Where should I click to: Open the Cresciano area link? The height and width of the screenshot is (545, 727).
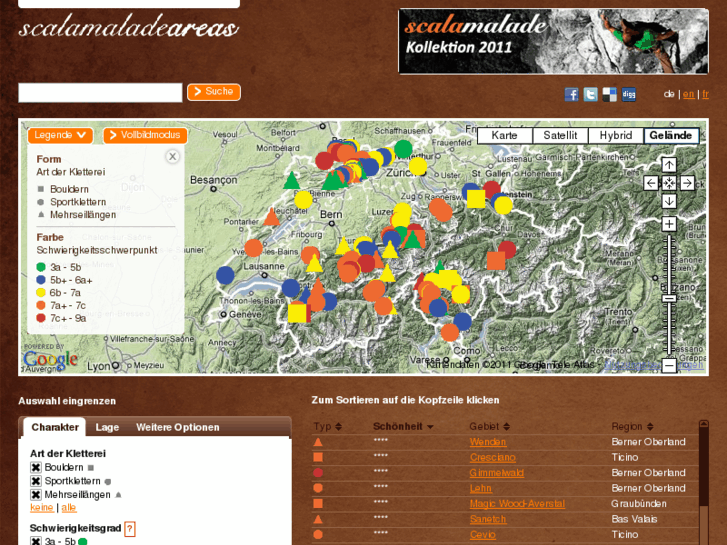coord(492,457)
